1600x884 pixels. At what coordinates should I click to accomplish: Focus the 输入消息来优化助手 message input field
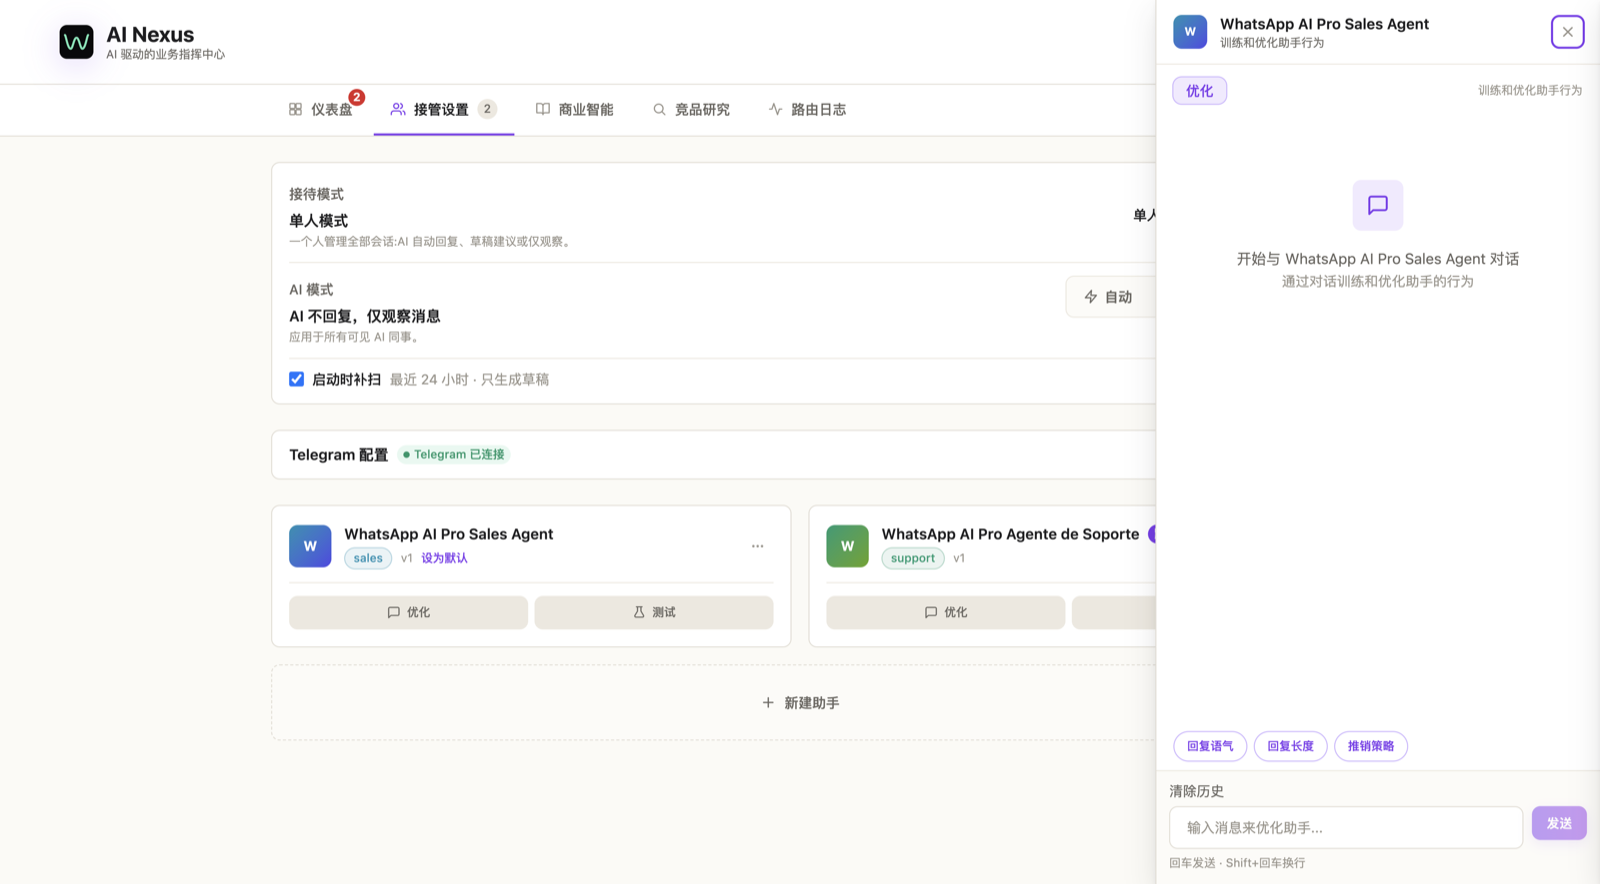1346,828
